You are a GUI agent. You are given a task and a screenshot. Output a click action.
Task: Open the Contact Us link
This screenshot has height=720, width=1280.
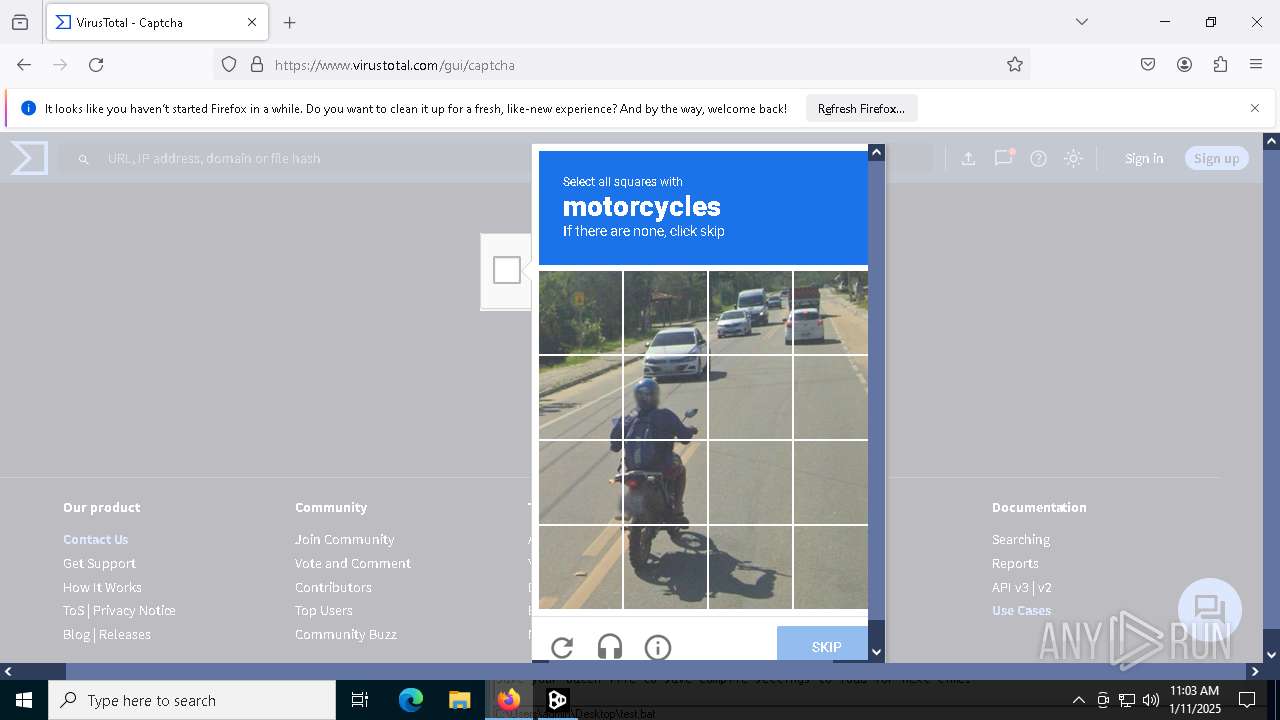point(95,539)
